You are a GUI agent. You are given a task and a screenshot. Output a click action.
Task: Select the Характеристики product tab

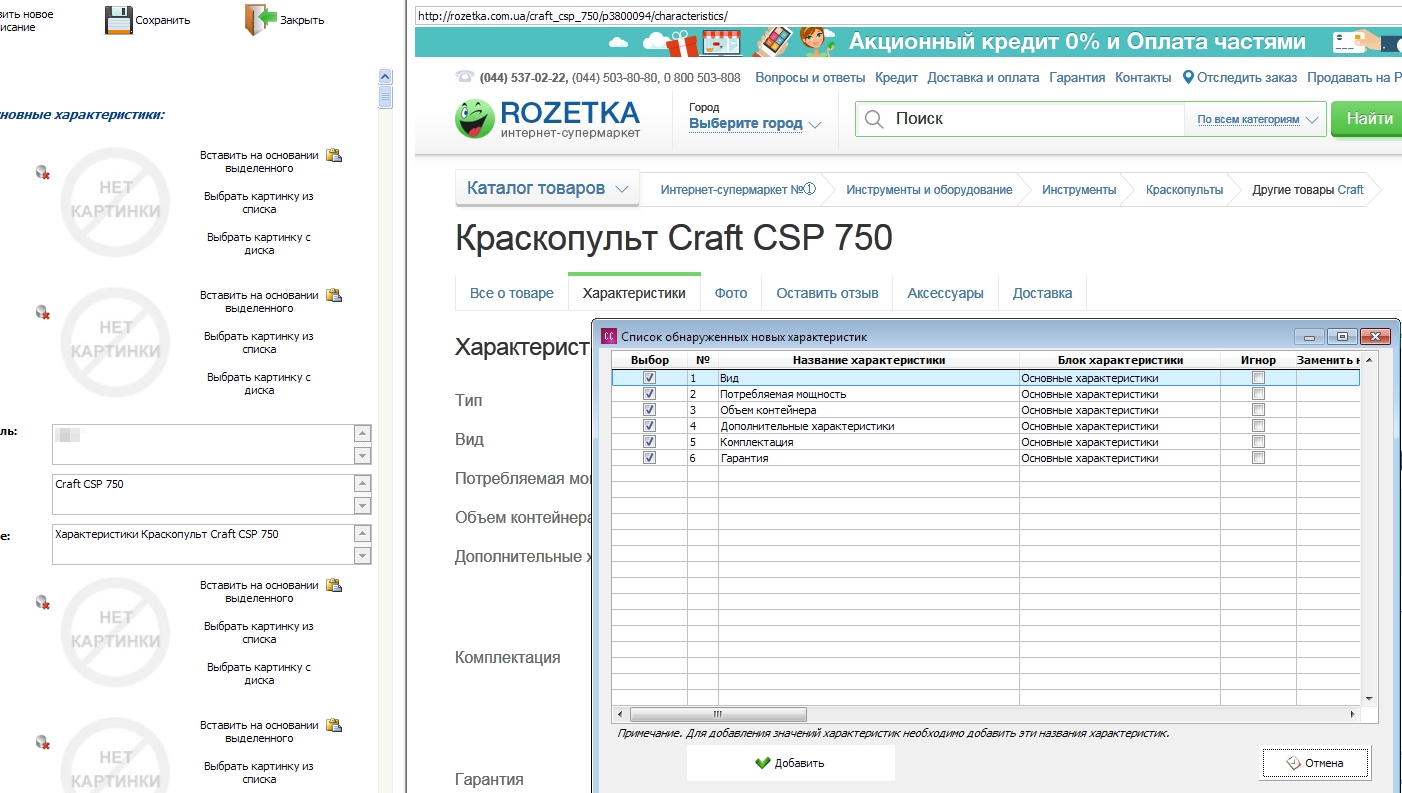coord(634,293)
